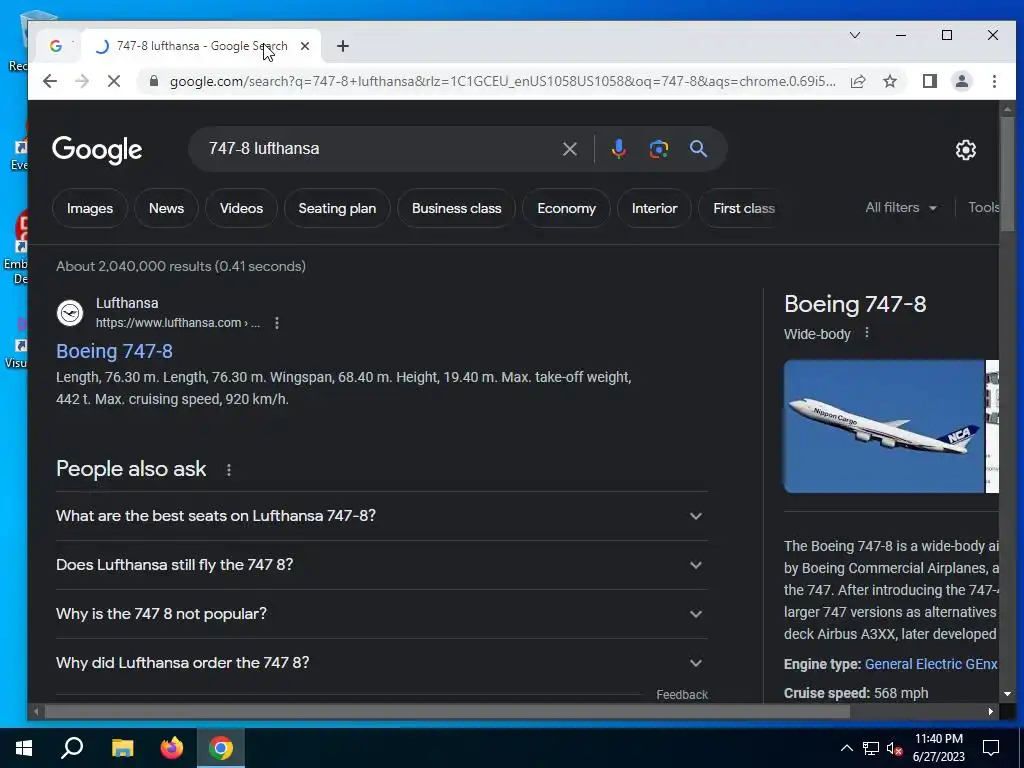This screenshot has width=1024, height=768.
Task: Expand Does Lufthansa still fly question
Action: (381, 565)
